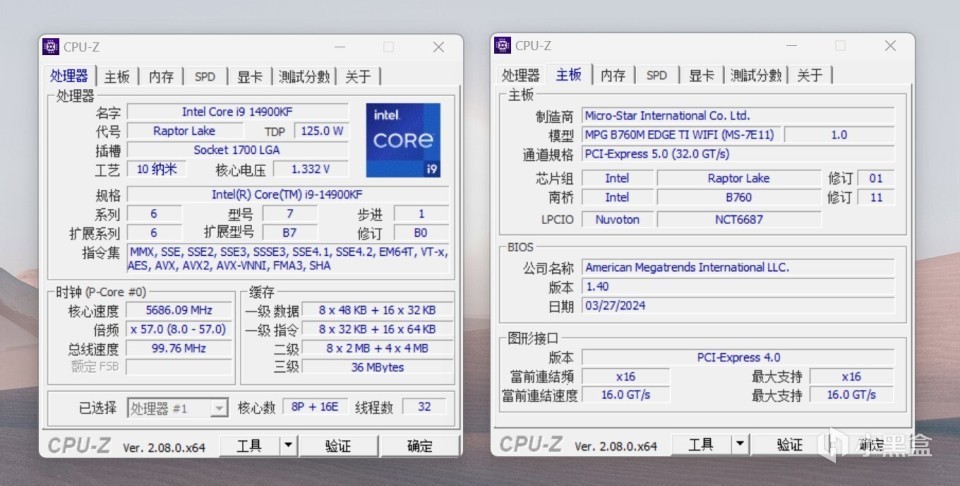
Task: Open 测試分數 tab in right window
Action: (x=756, y=75)
